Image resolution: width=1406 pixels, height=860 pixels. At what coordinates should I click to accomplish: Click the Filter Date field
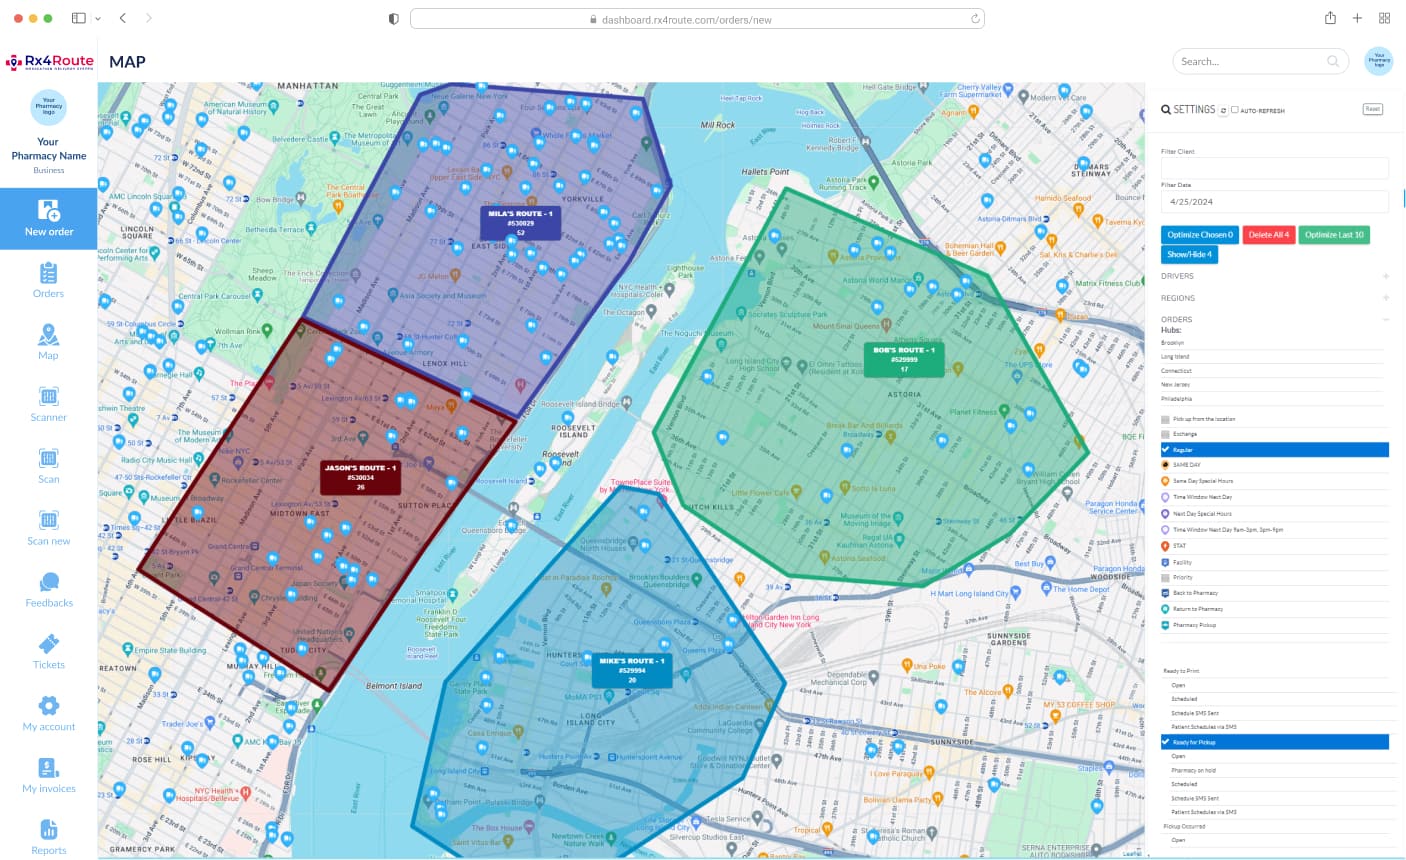(x=1274, y=201)
